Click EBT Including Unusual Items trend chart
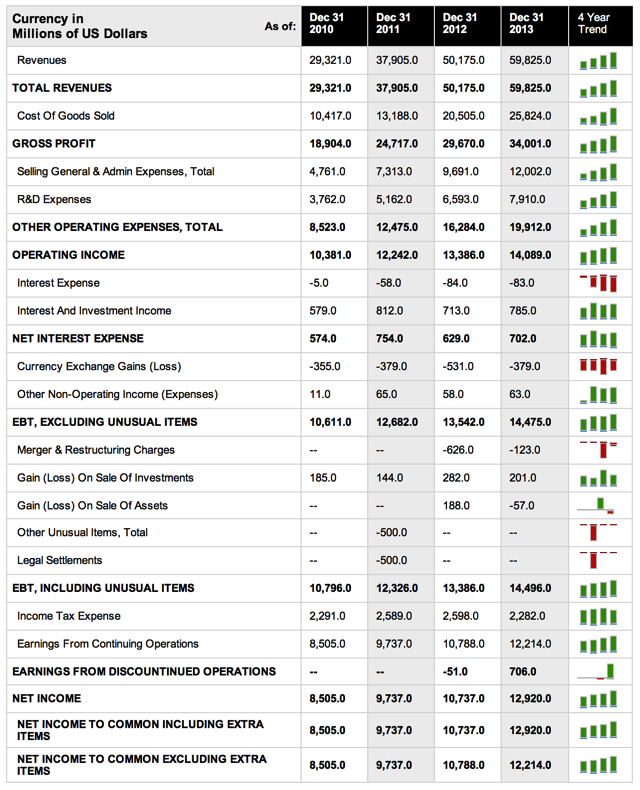 [x=598, y=589]
